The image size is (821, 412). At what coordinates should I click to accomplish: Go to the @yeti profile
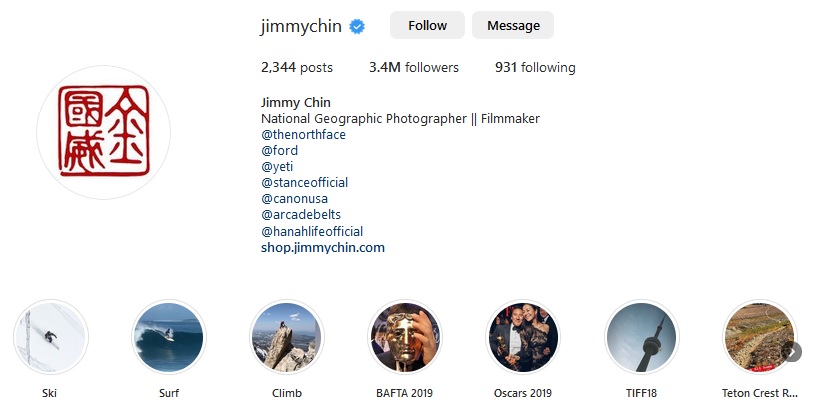(277, 167)
